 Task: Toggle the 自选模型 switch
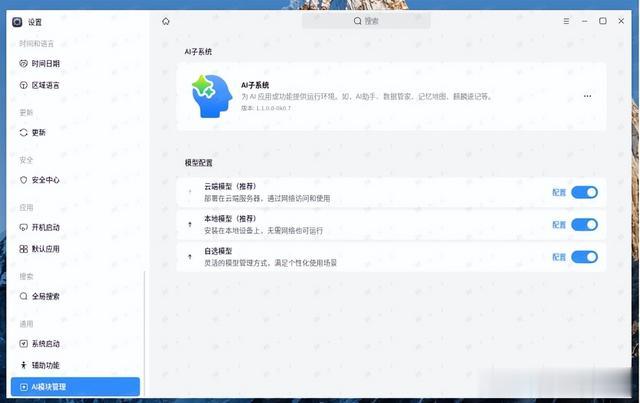pos(584,257)
